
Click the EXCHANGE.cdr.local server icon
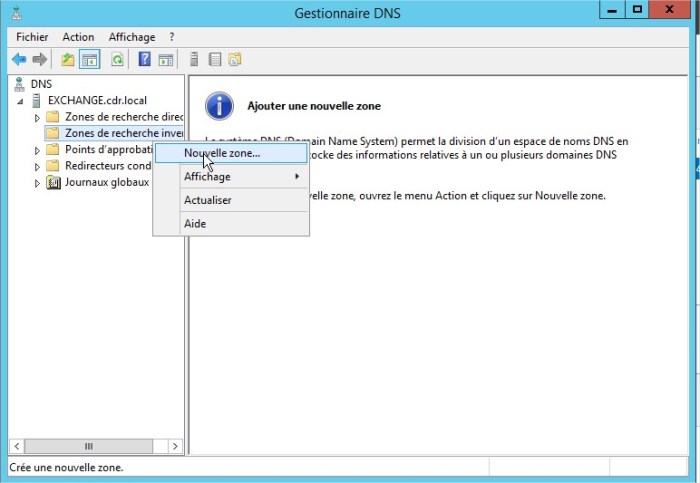(37, 100)
